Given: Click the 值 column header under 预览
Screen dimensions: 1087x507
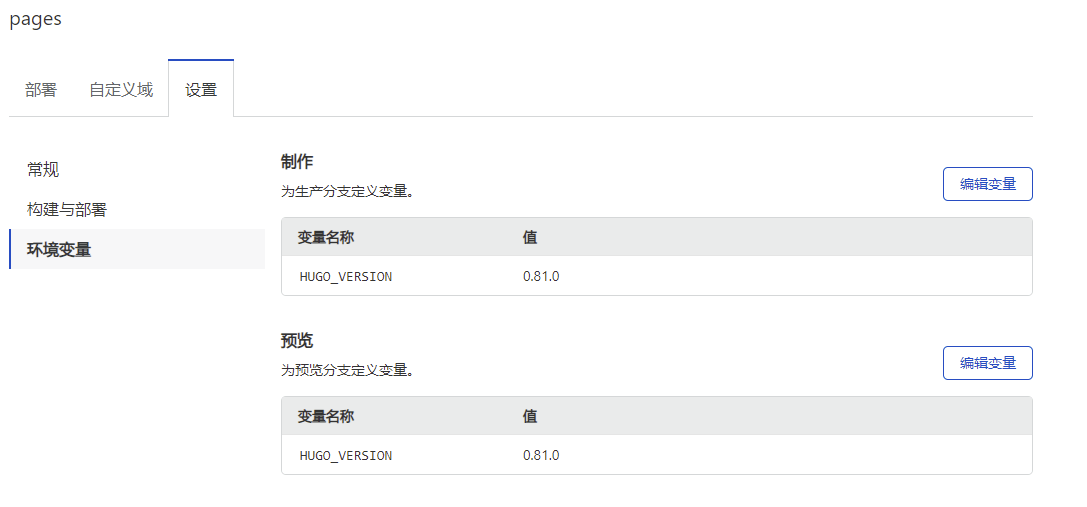Looking at the screenshot, I should pyautogui.click(x=530, y=416).
